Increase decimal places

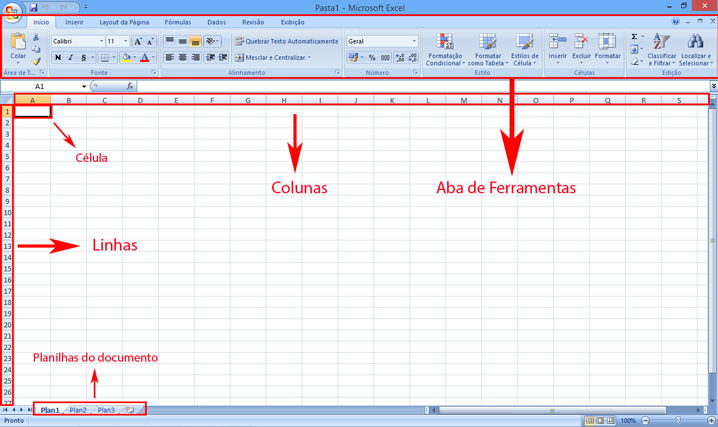[x=400, y=58]
